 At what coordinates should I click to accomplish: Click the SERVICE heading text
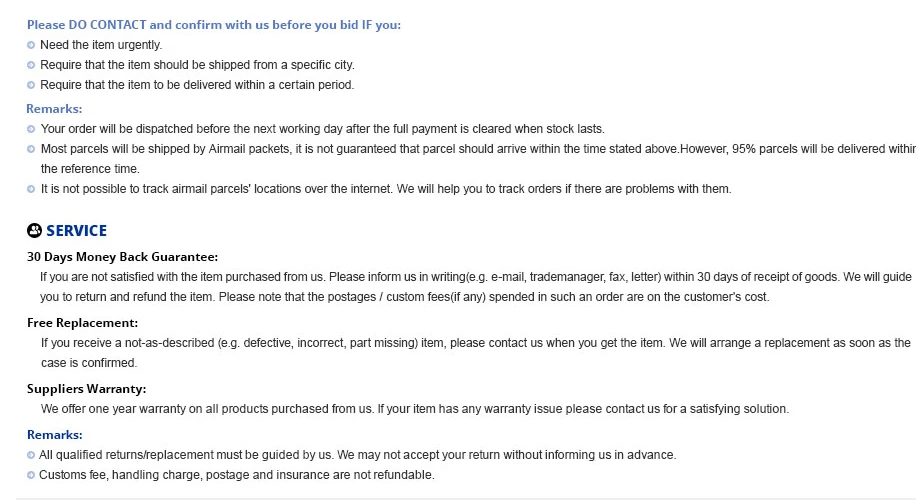pyautogui.click(x=77, y=231)
